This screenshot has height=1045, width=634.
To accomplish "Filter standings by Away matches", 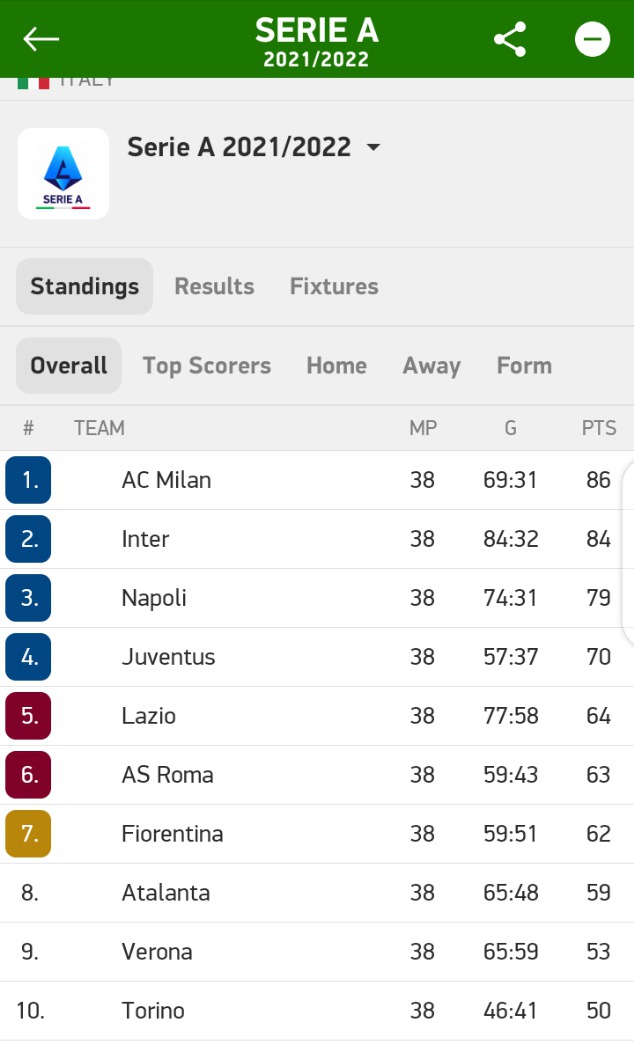I will [431, 366].
